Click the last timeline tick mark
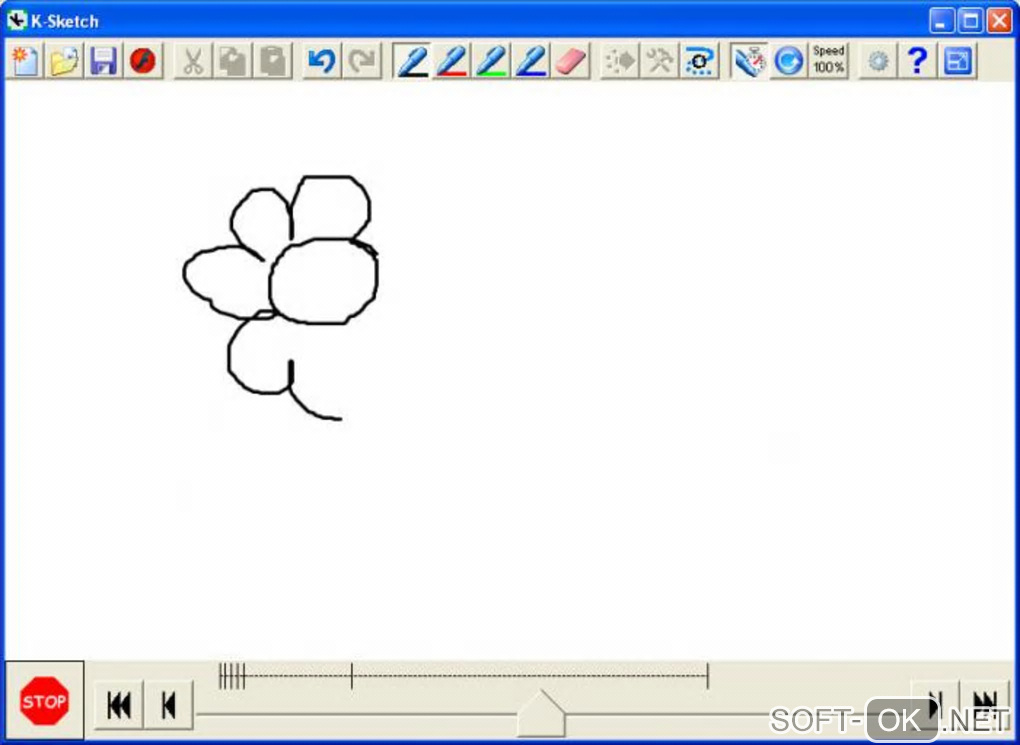The width and height of the screenshot is (1020, 745). (708, 676)
